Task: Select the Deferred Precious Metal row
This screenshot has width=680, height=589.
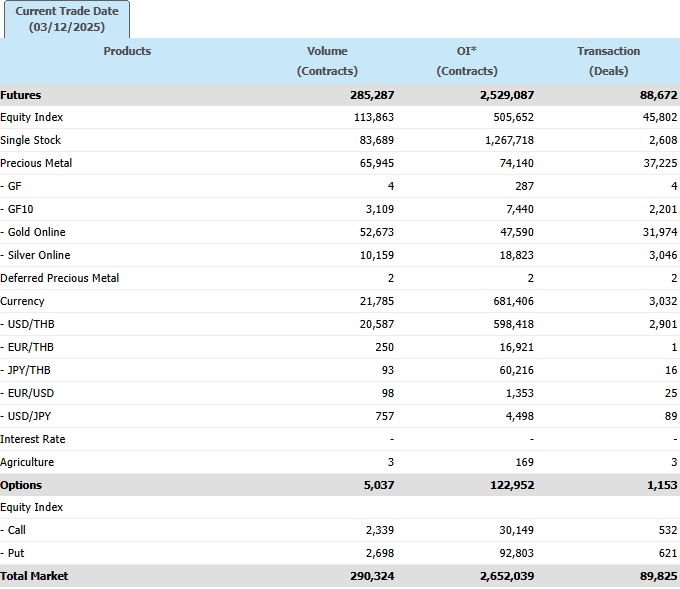Action: (60, 278)
